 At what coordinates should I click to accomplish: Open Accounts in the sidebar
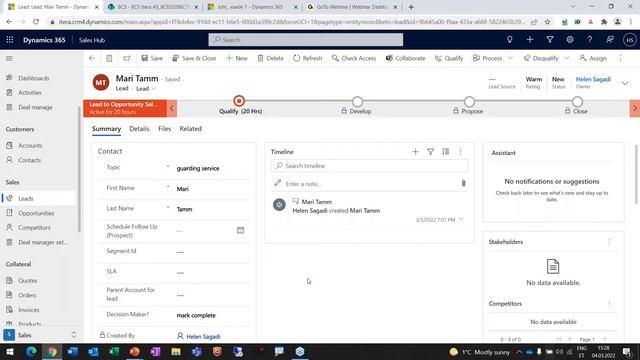(30, 145)
